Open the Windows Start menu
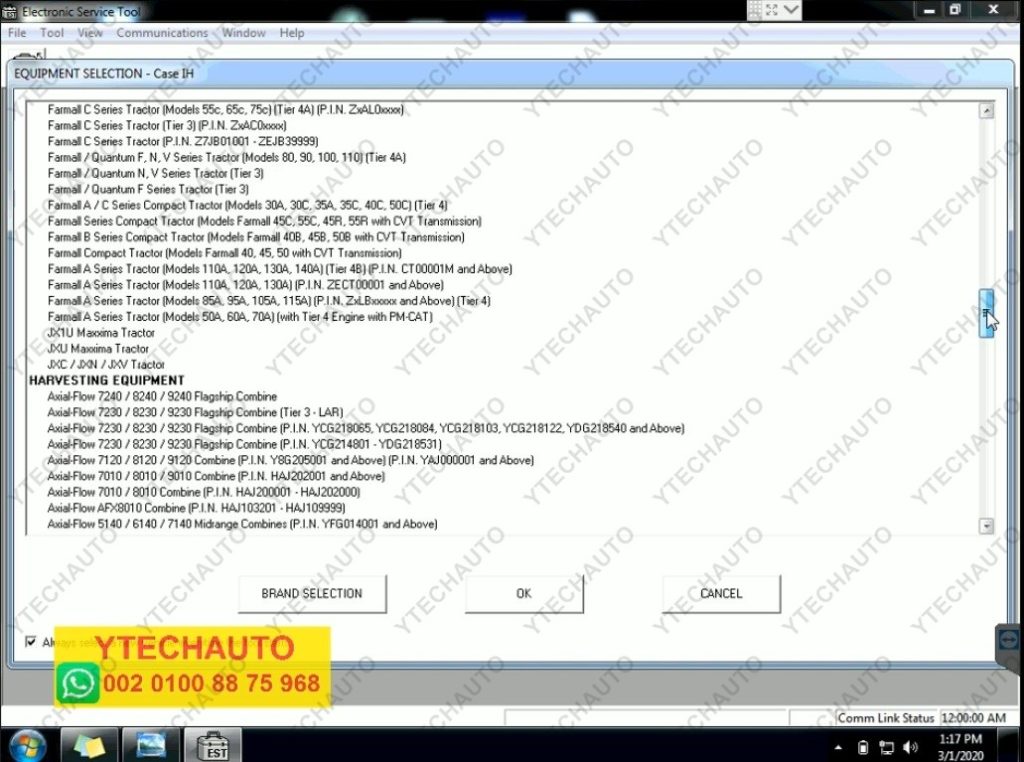The width and height of the screenshot is (1024, 762). (27, 746)
